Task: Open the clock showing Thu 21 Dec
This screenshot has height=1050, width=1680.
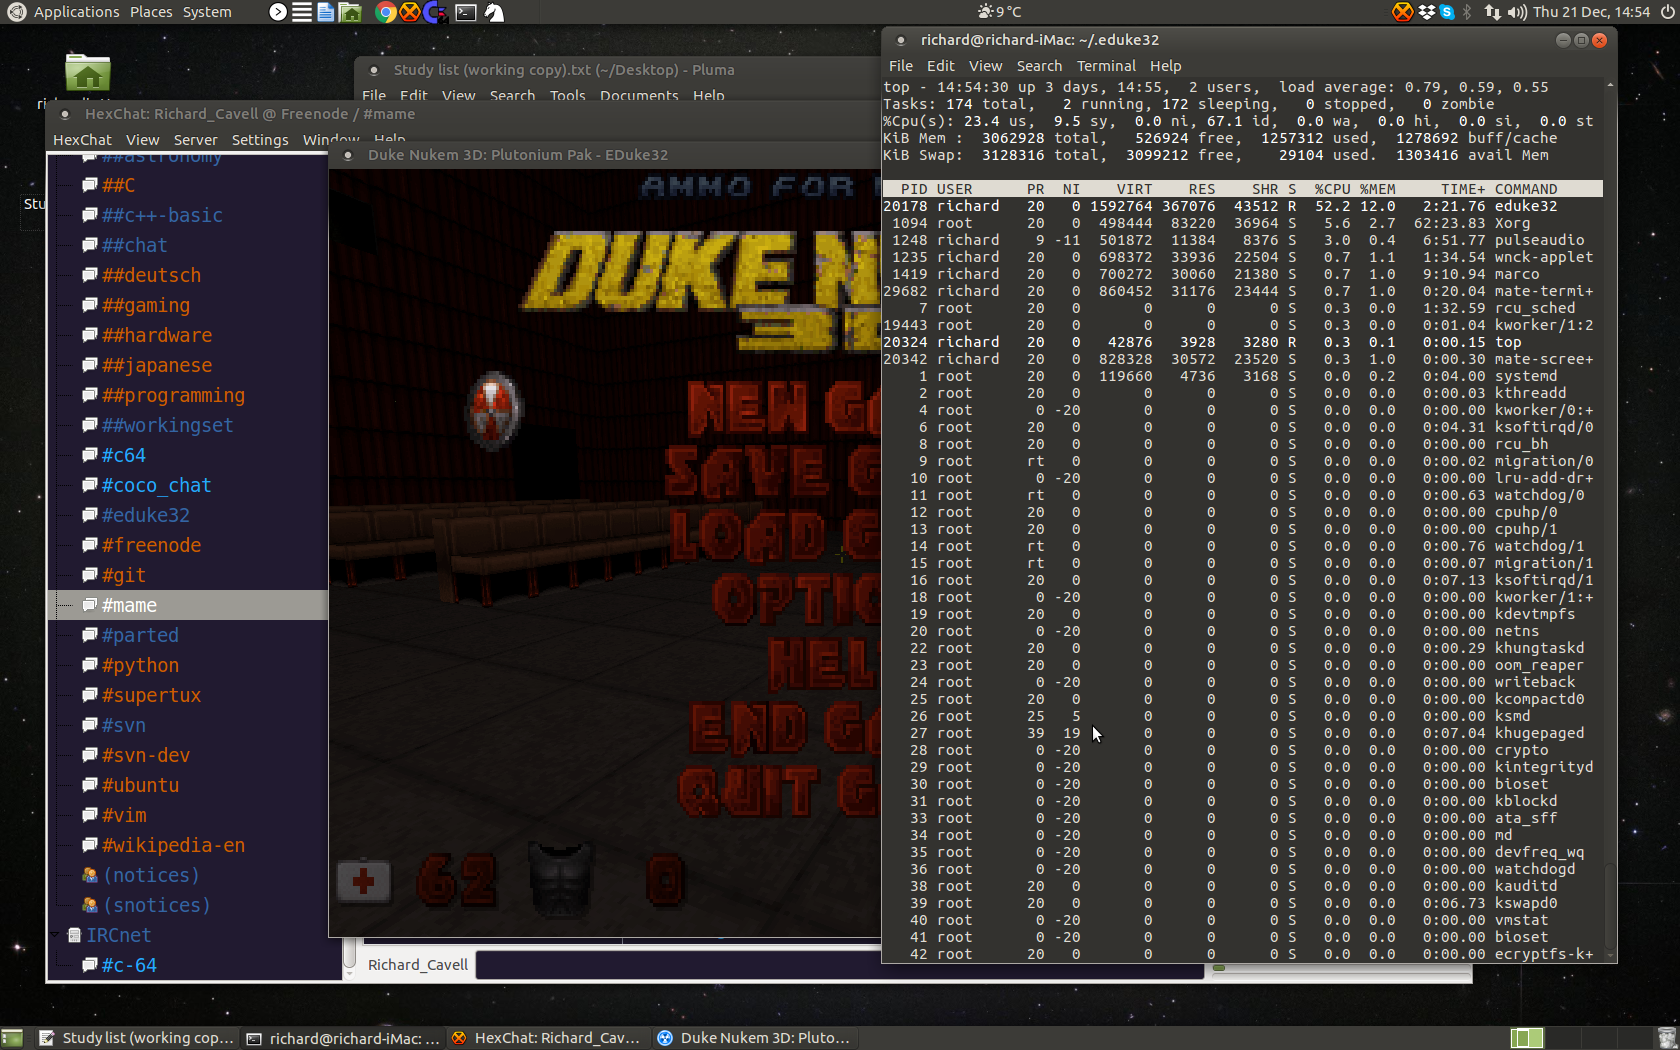Action: pyautogui.click(x=1592, y=12)
